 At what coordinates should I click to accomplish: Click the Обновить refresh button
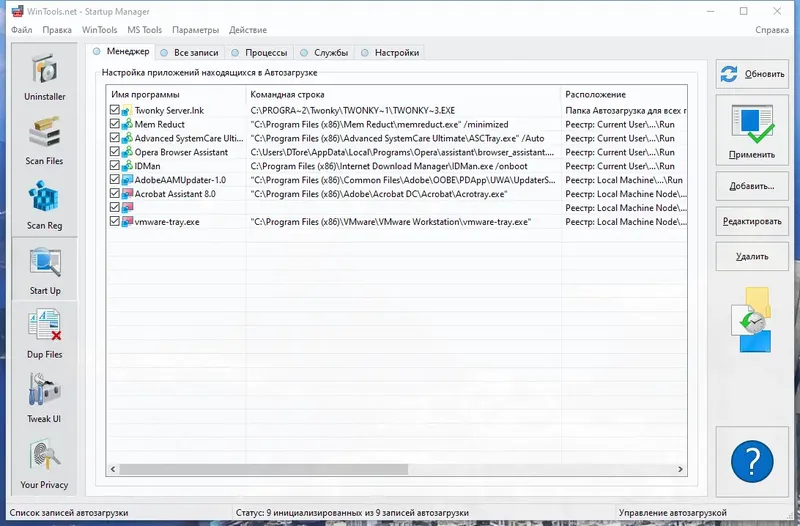tap(752, 74)
